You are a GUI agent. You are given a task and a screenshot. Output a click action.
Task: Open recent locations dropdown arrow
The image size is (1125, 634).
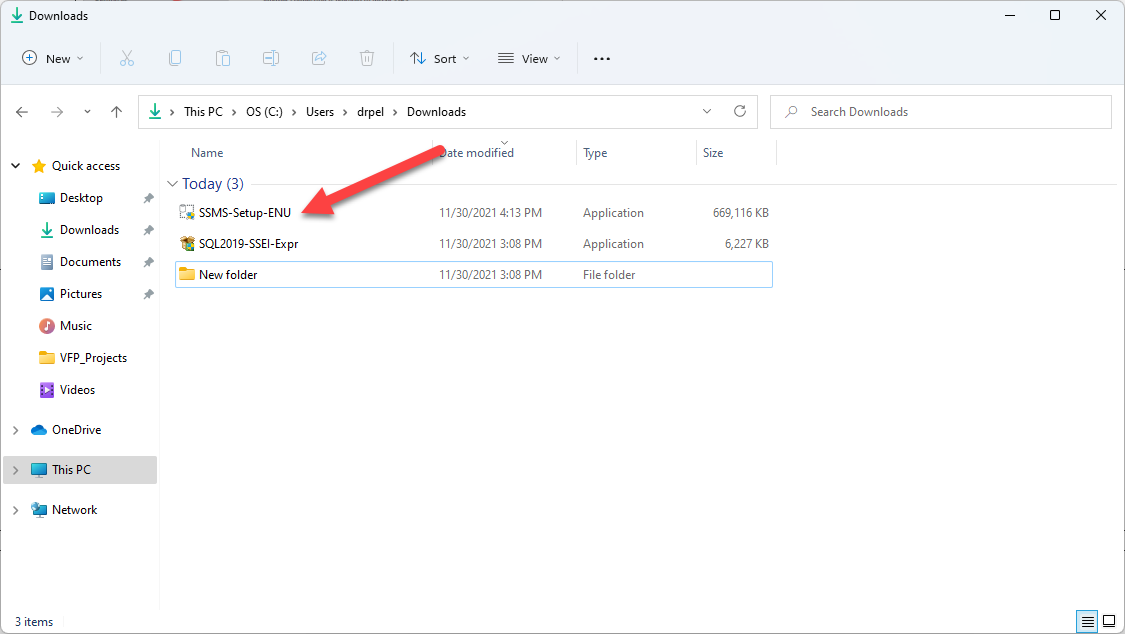[88, 112]
